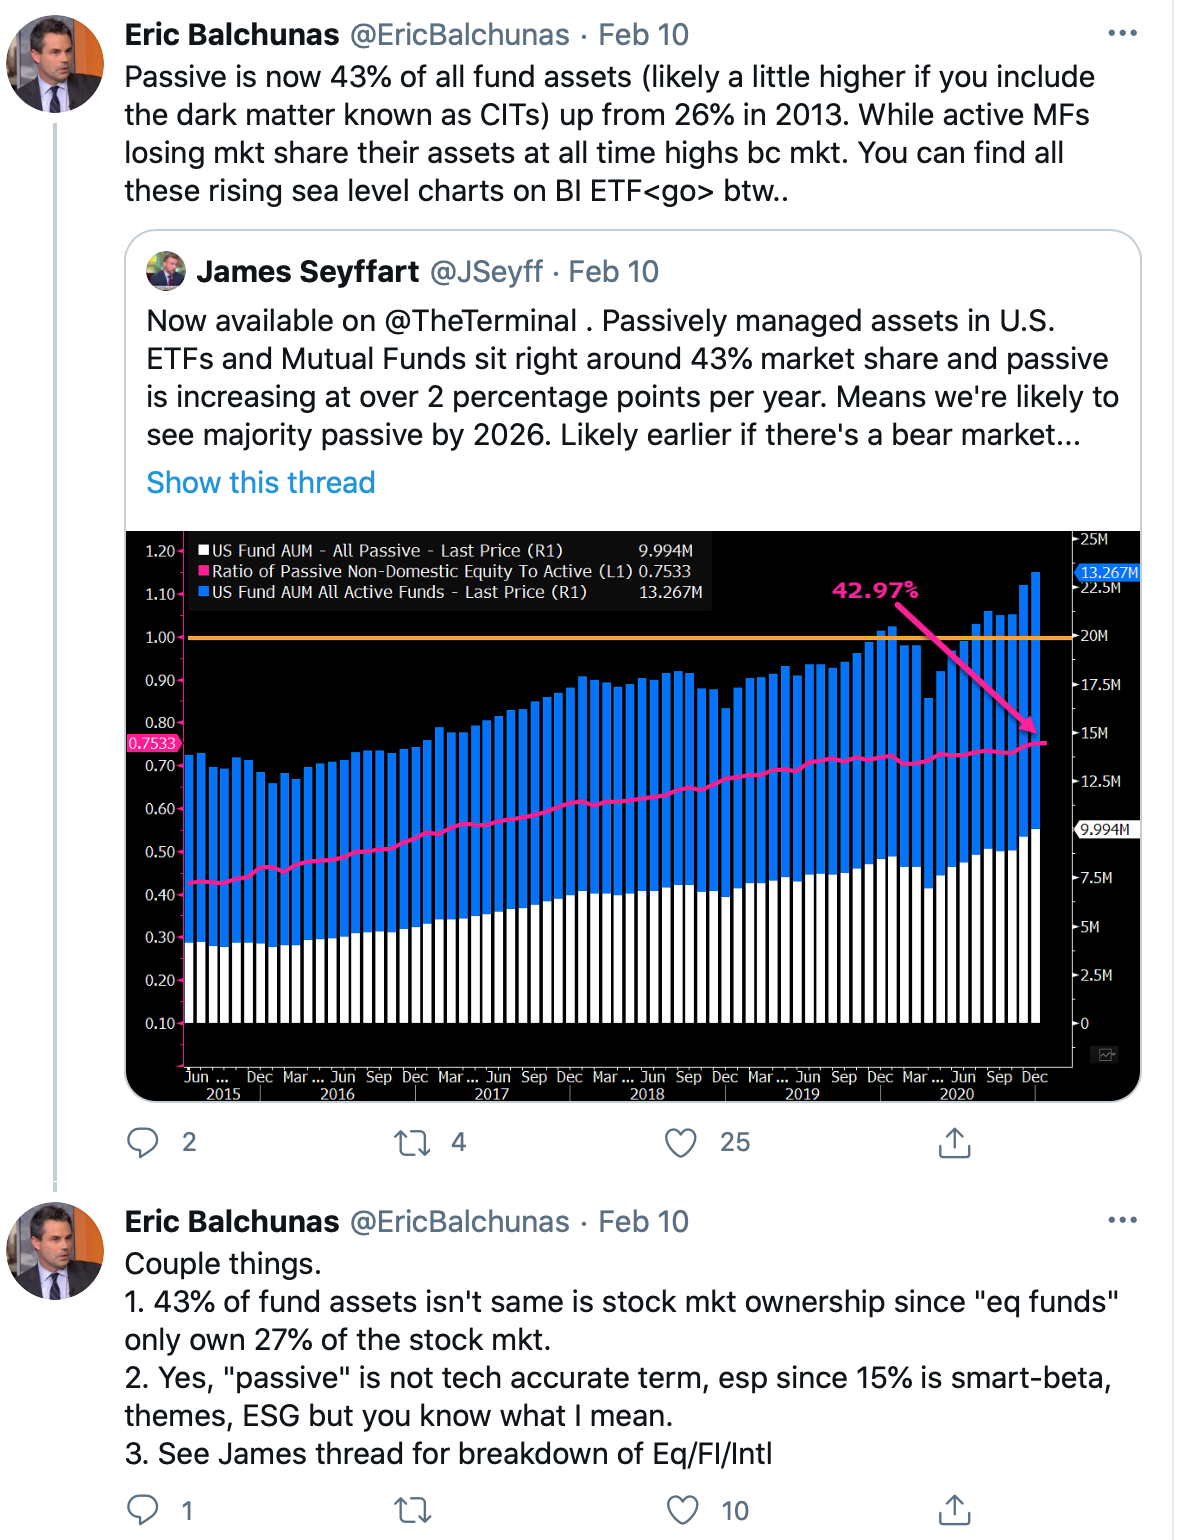
Task: Reply to the first Eric Balchunas tweet
Action: click(x=143, y=1142)
